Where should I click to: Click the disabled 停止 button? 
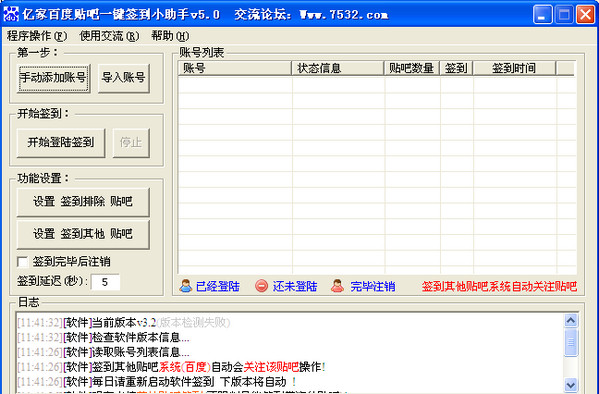(x=131, y=143)
